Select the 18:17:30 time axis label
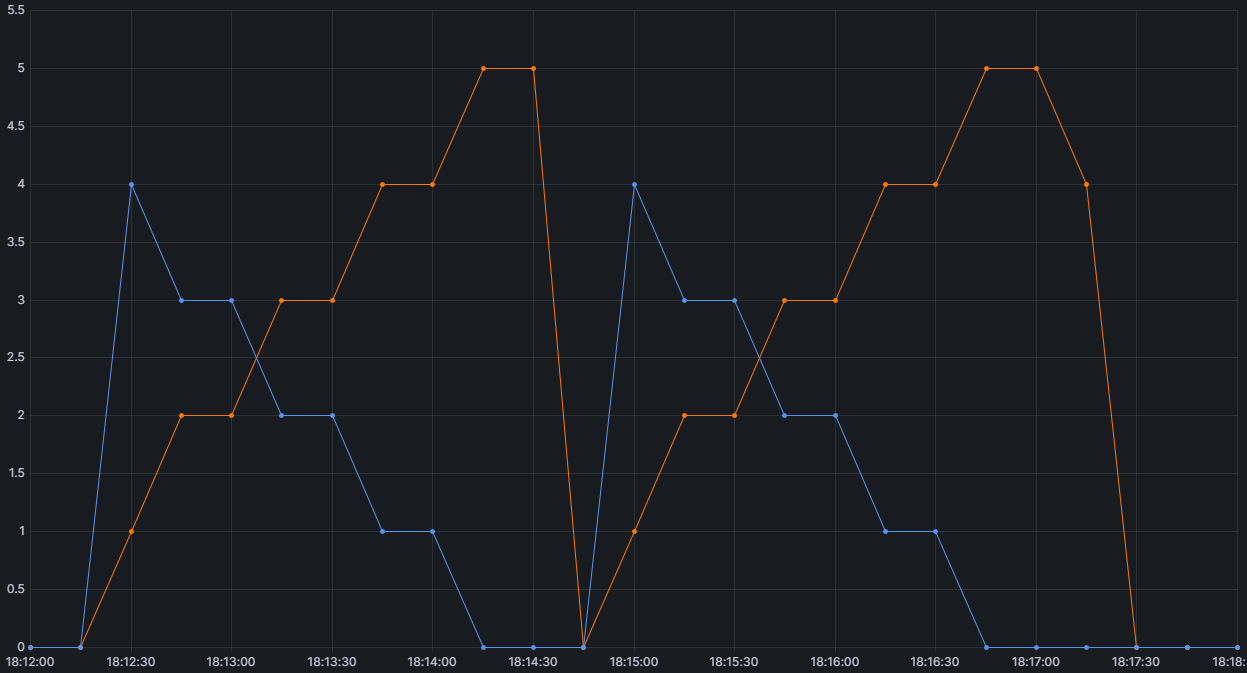 pyautogui.click(x=1136, y=661)
